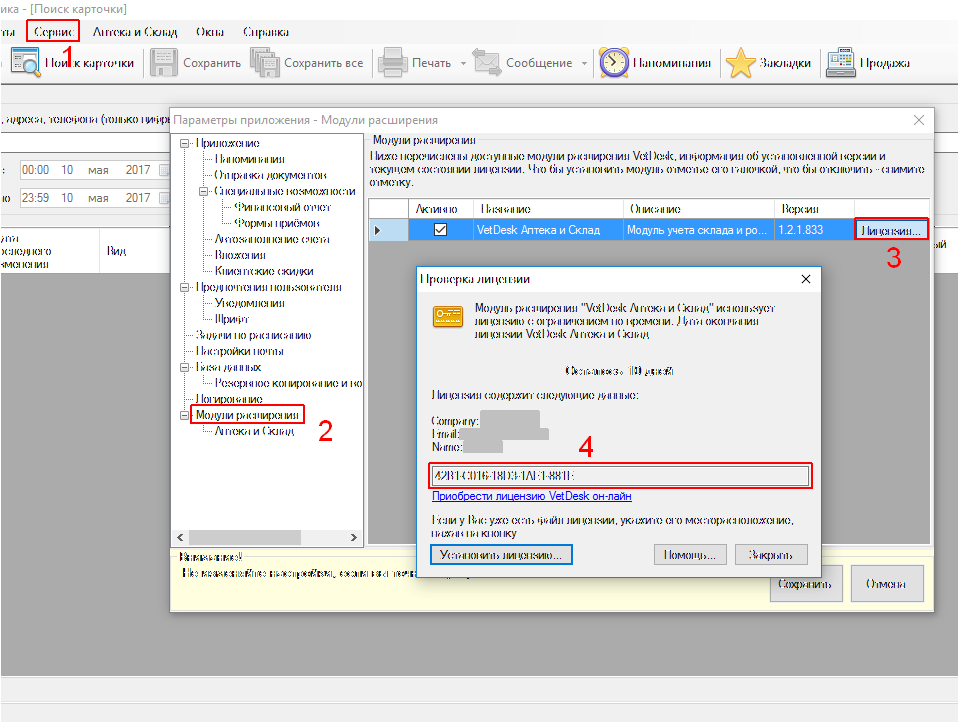The height and width of the screenshot is (723, 959).
Task: Click the license code text field
Action: (620, 475)
